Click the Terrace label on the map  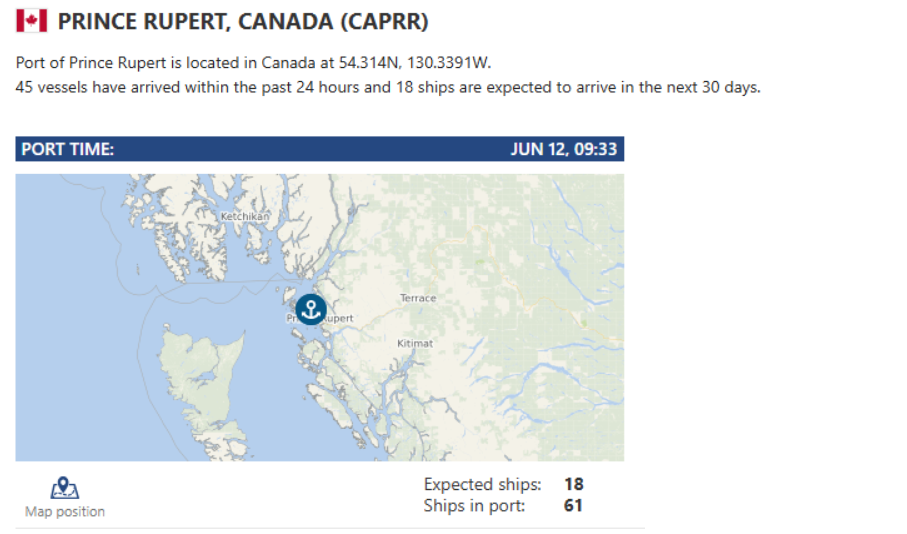point(418,298)
